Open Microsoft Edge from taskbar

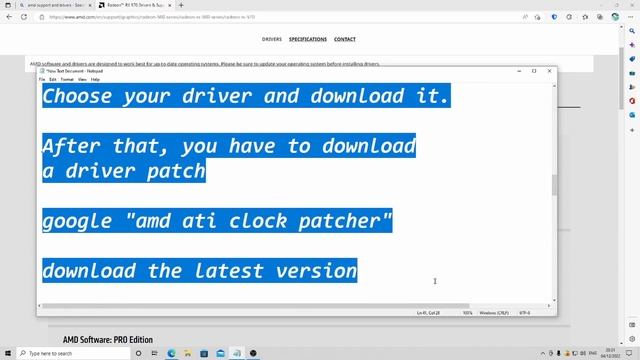171,353
